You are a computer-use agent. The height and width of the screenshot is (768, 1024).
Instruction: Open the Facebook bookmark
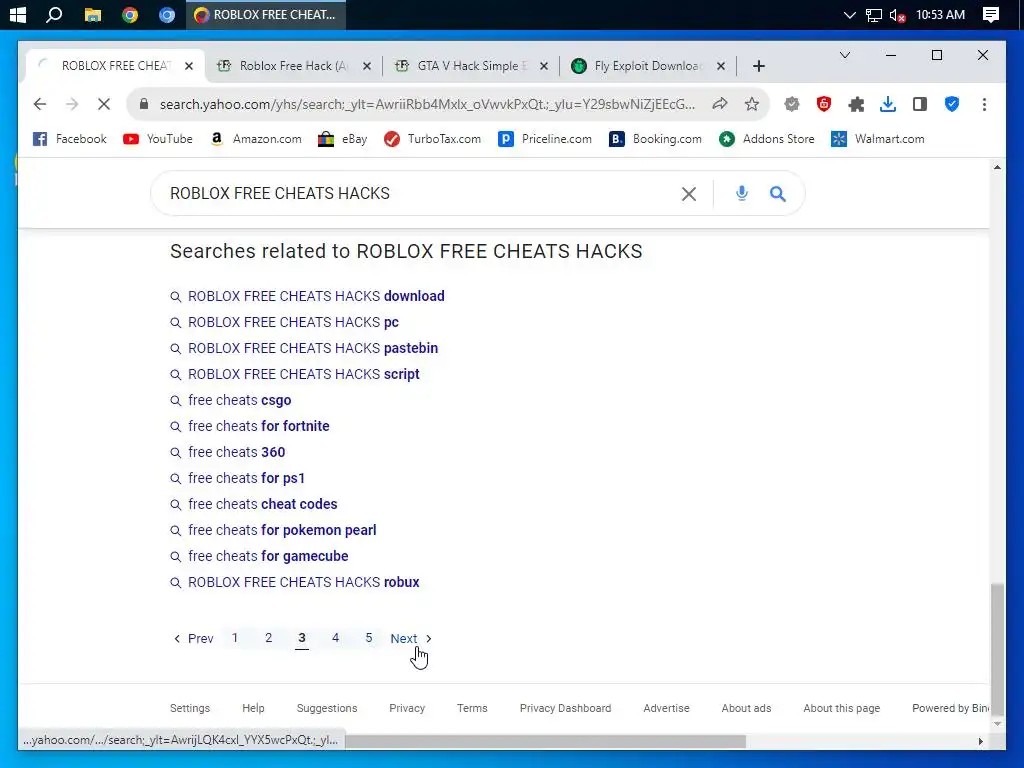70,139
